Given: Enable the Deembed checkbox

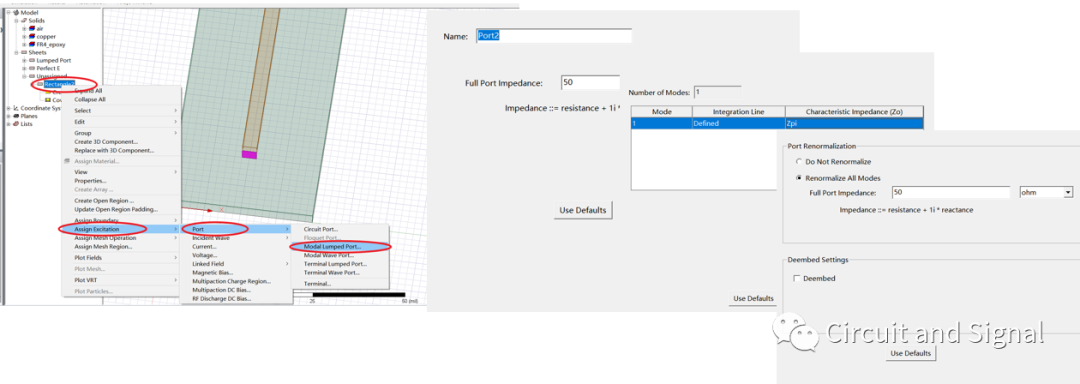Looking at the screenshot, I should 796,278.
